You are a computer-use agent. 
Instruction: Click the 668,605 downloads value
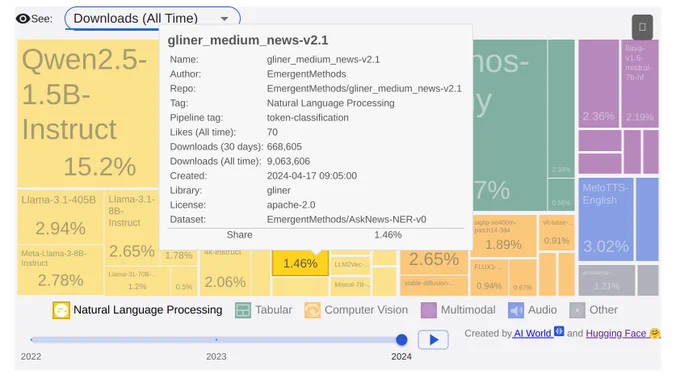(284, 147)
